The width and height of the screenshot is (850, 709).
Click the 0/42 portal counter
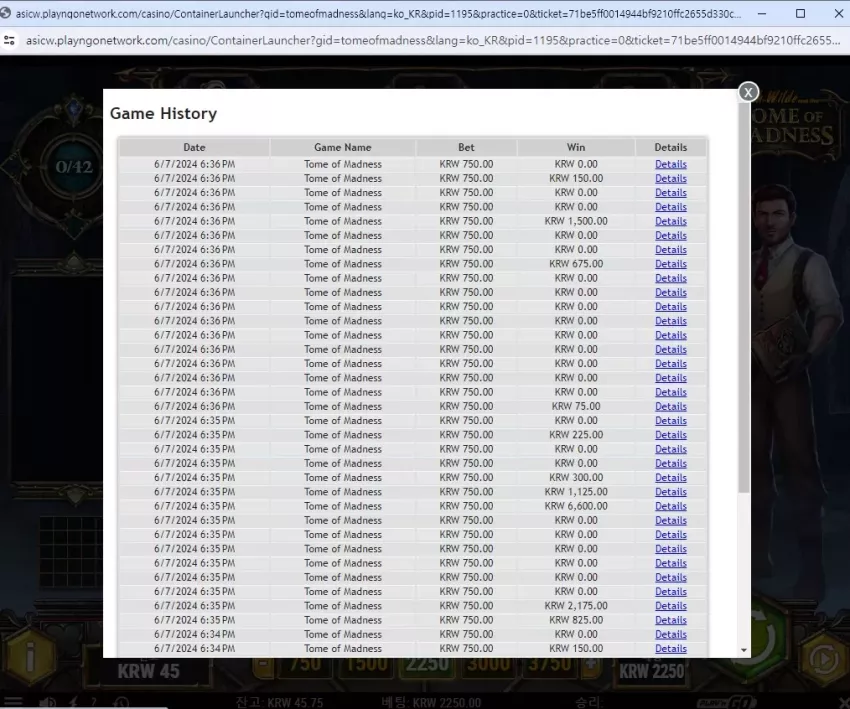pos(74,167)
